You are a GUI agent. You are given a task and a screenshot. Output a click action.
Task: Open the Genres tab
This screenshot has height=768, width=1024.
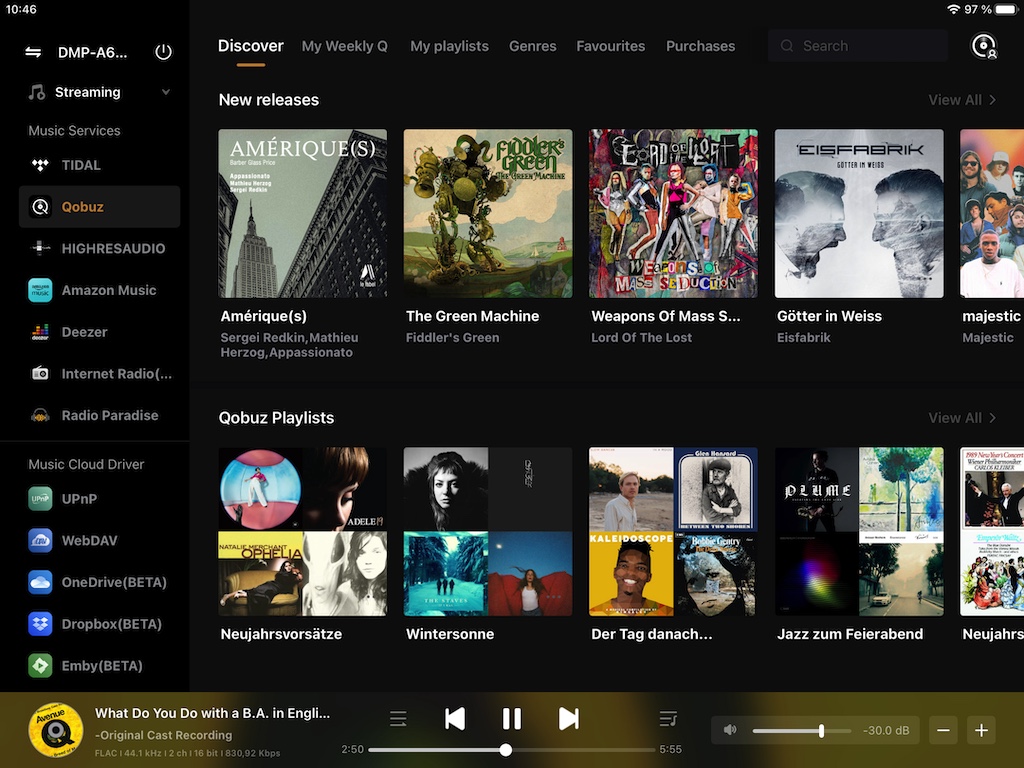pos(533,46)
